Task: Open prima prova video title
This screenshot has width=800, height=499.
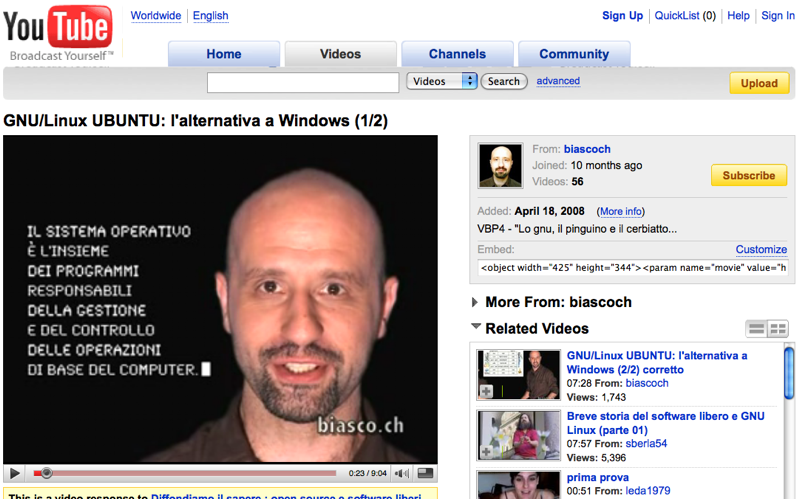Action: click(597, 478)
